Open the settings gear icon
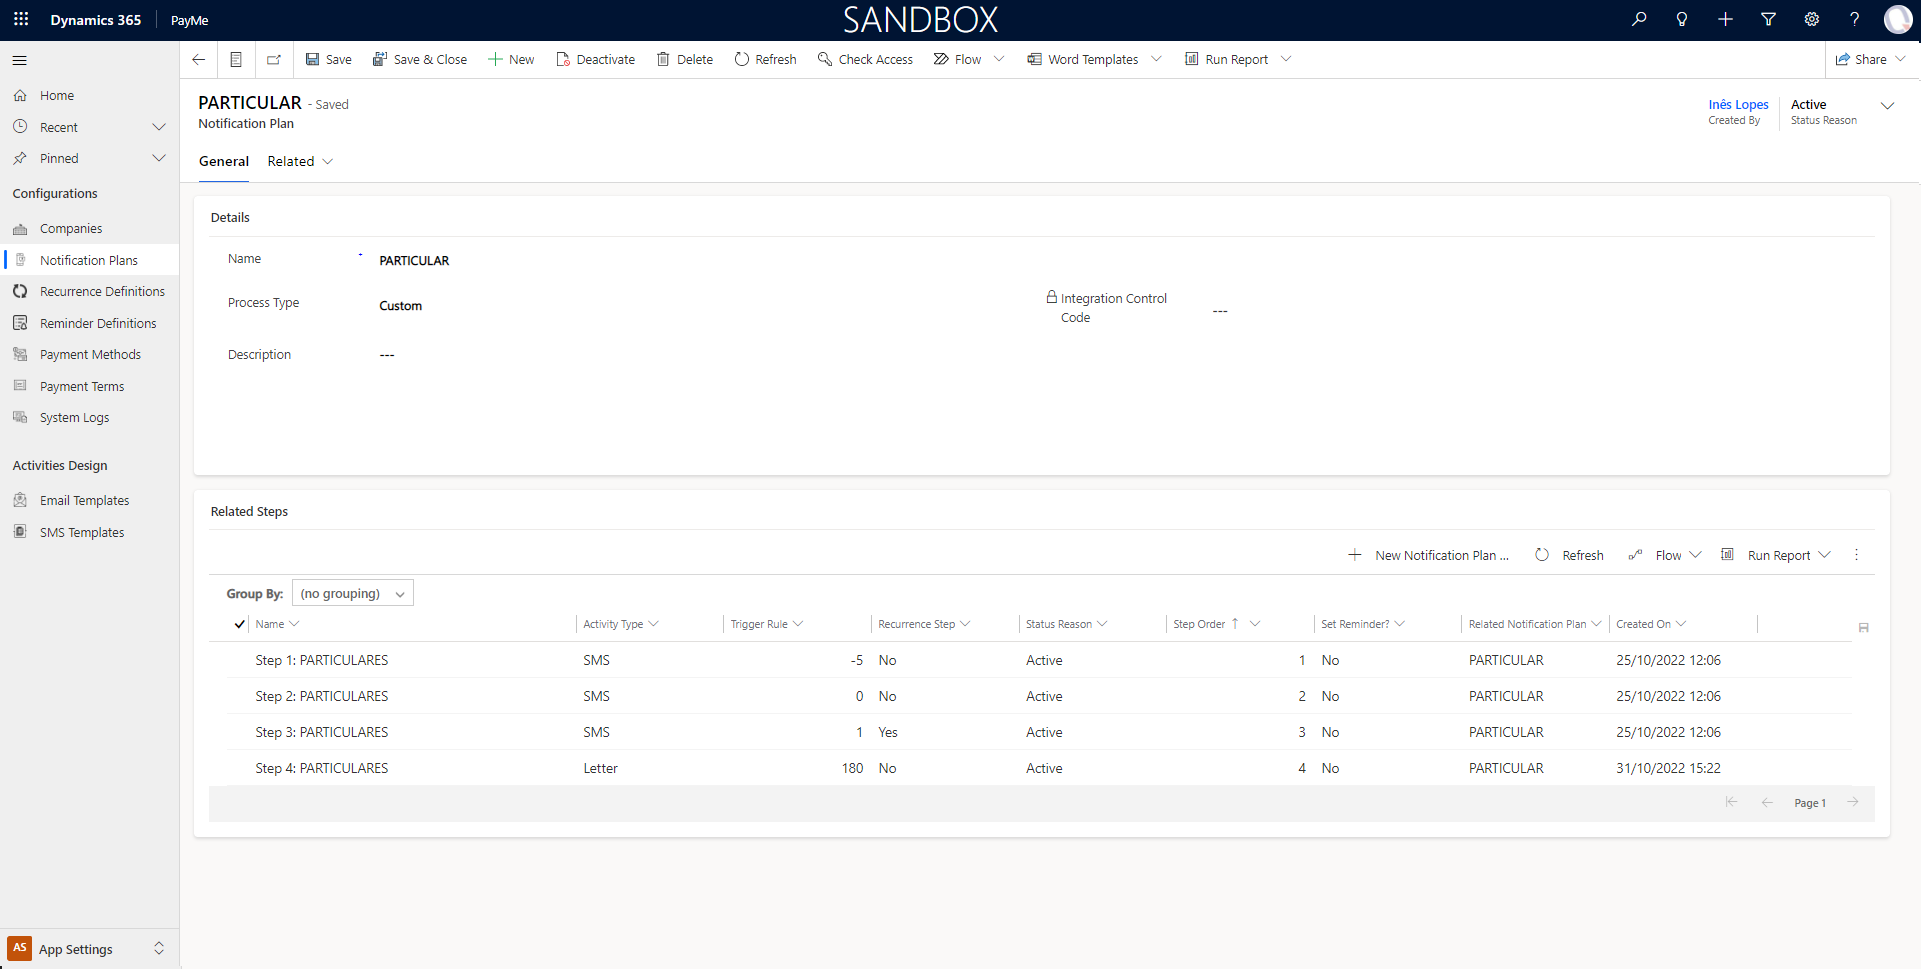 click(x=1811, y=20)
